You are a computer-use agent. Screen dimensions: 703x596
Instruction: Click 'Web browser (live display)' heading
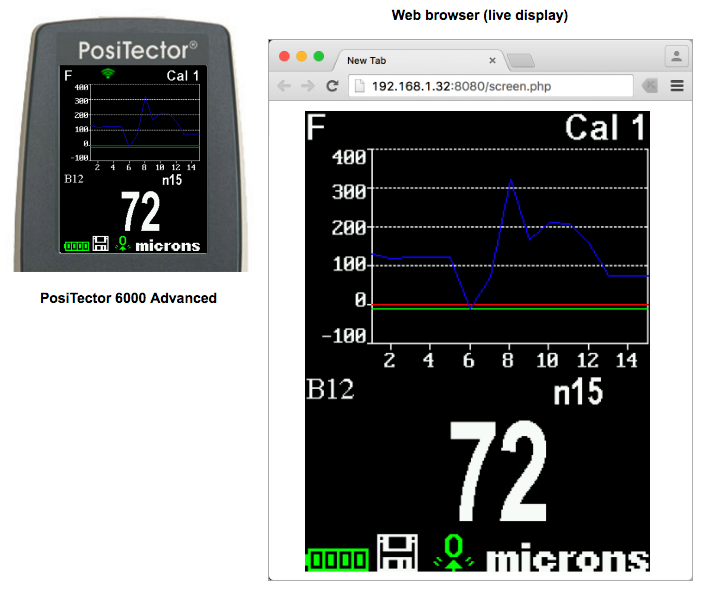(480, 15)
